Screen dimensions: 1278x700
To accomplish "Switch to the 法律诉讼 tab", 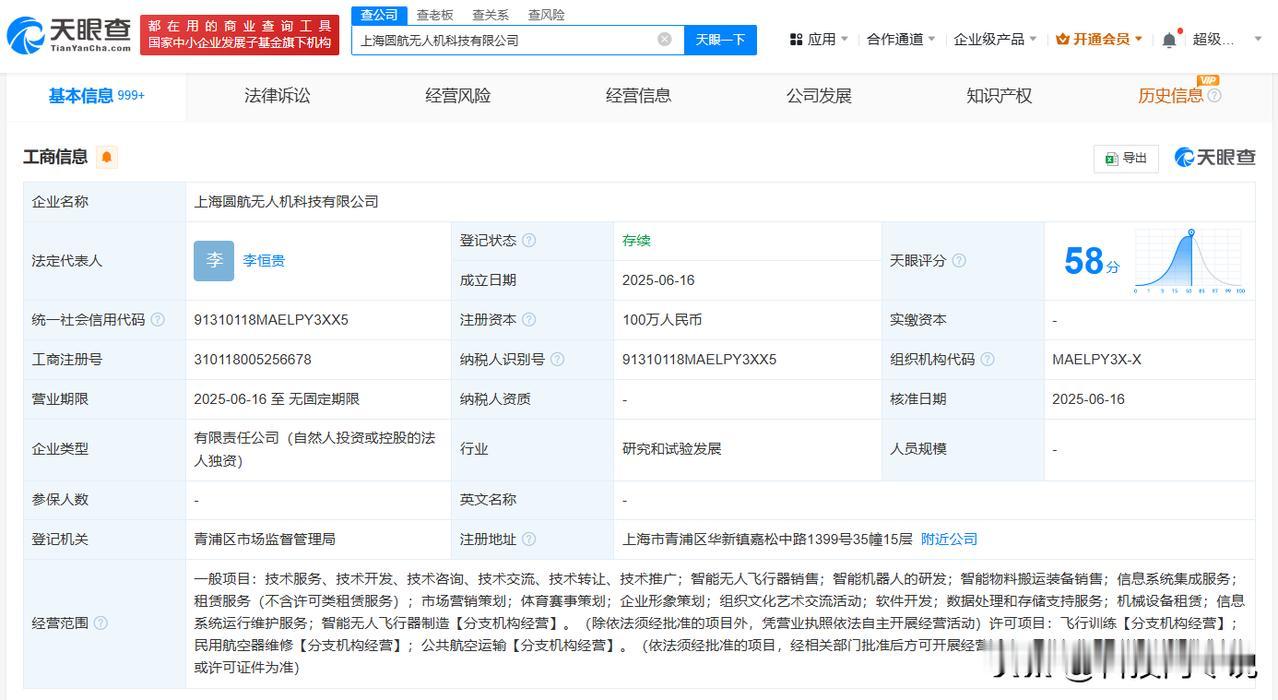I will pos(277,96).
